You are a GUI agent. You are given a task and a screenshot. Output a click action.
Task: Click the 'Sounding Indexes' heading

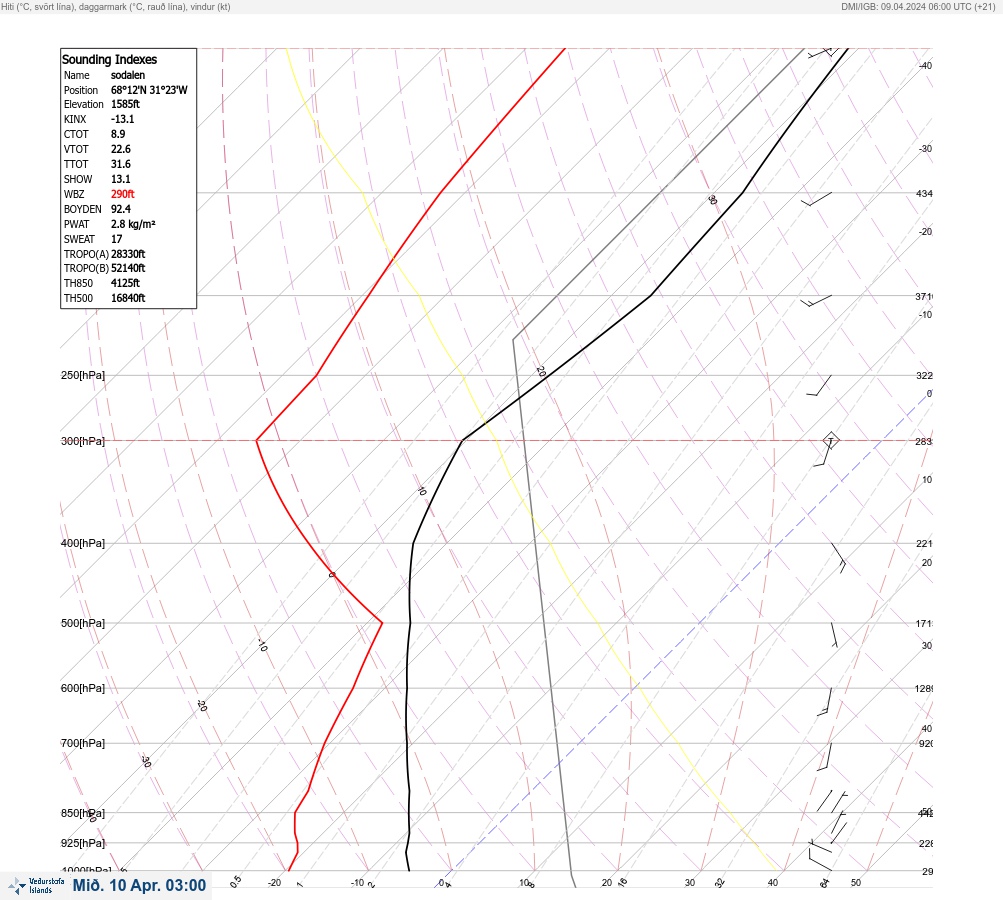(x=109, y=59)
